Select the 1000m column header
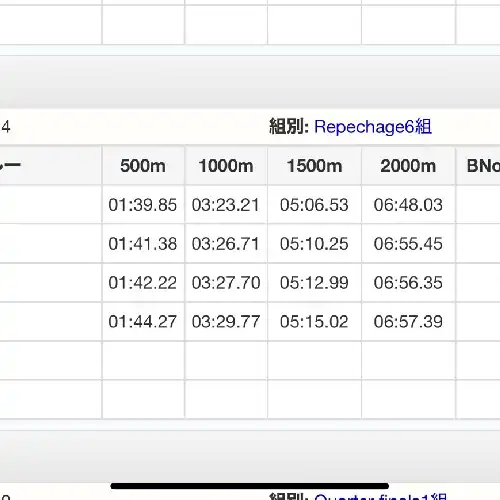 coord(226,166)
